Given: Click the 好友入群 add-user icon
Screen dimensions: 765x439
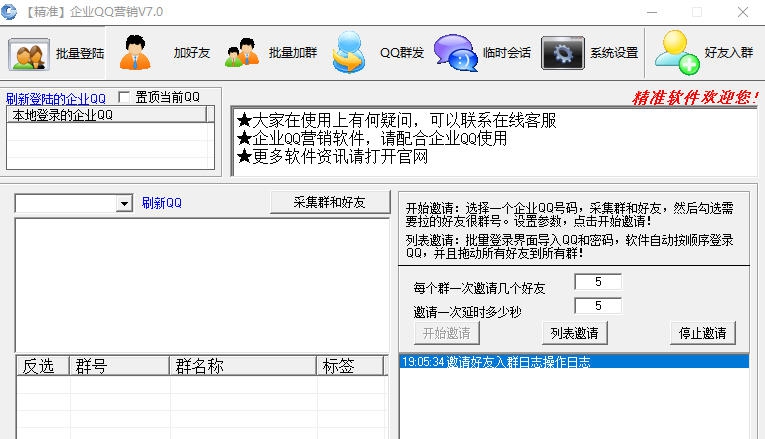Looking at the screenshot, I should [677, 53].
